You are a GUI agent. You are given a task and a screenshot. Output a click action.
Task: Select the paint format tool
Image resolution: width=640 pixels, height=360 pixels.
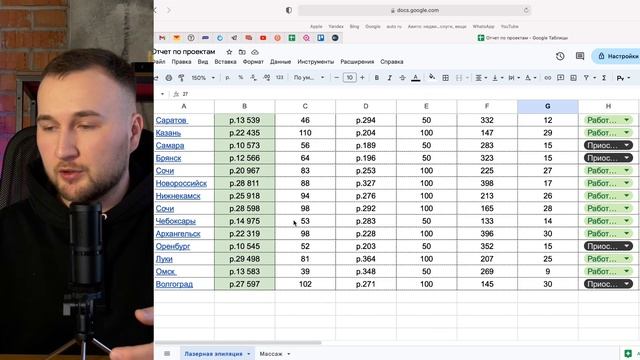coord(181,78)
